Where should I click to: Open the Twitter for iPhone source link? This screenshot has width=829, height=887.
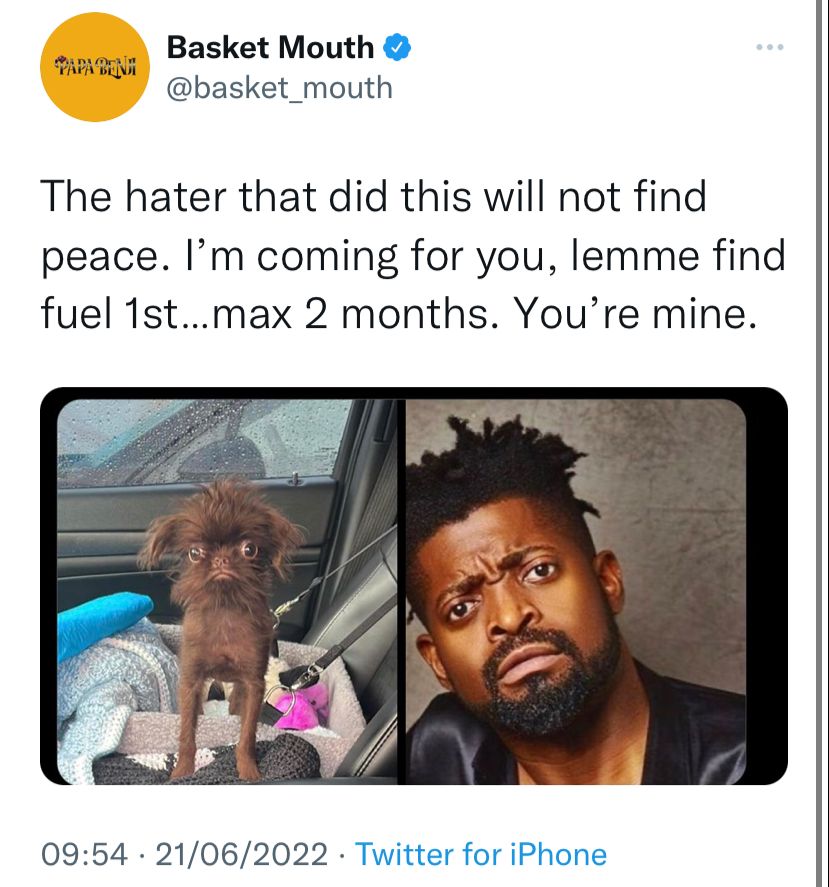pyautogui.click(x=480, y=854)
